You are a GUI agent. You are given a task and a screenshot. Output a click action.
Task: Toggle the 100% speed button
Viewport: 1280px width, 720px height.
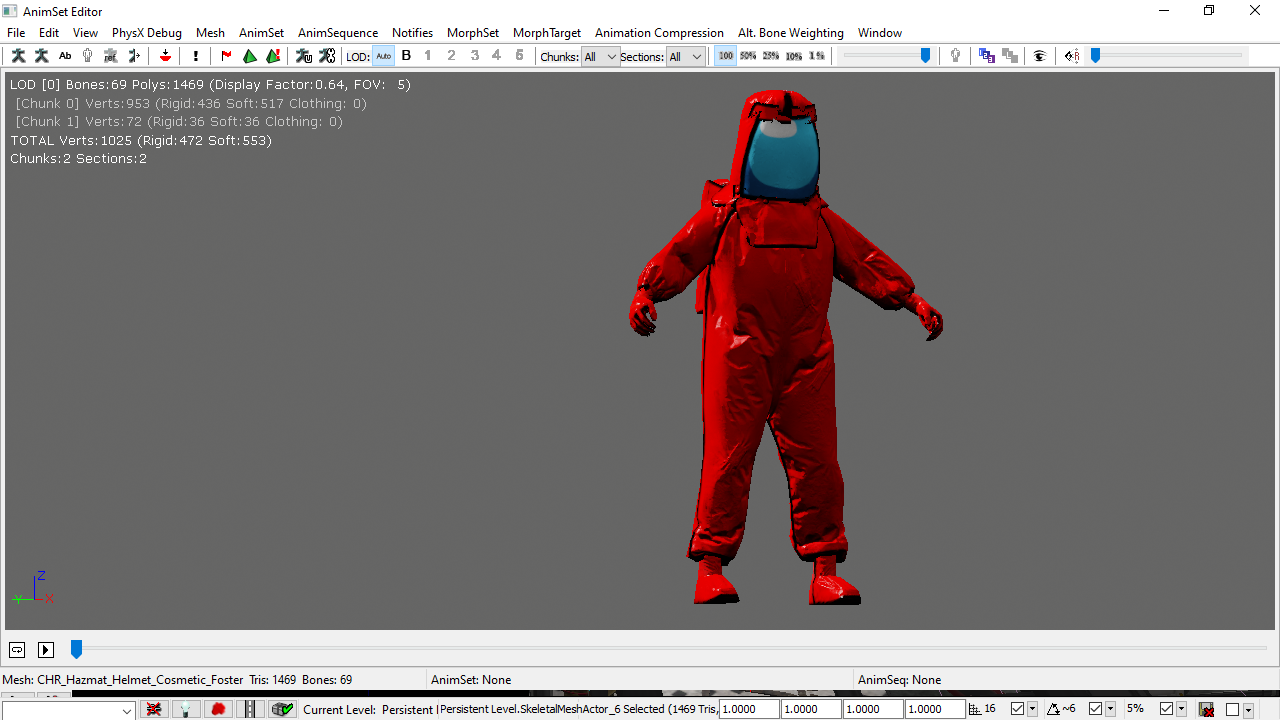pyautogui.click(x=725, y=56)
